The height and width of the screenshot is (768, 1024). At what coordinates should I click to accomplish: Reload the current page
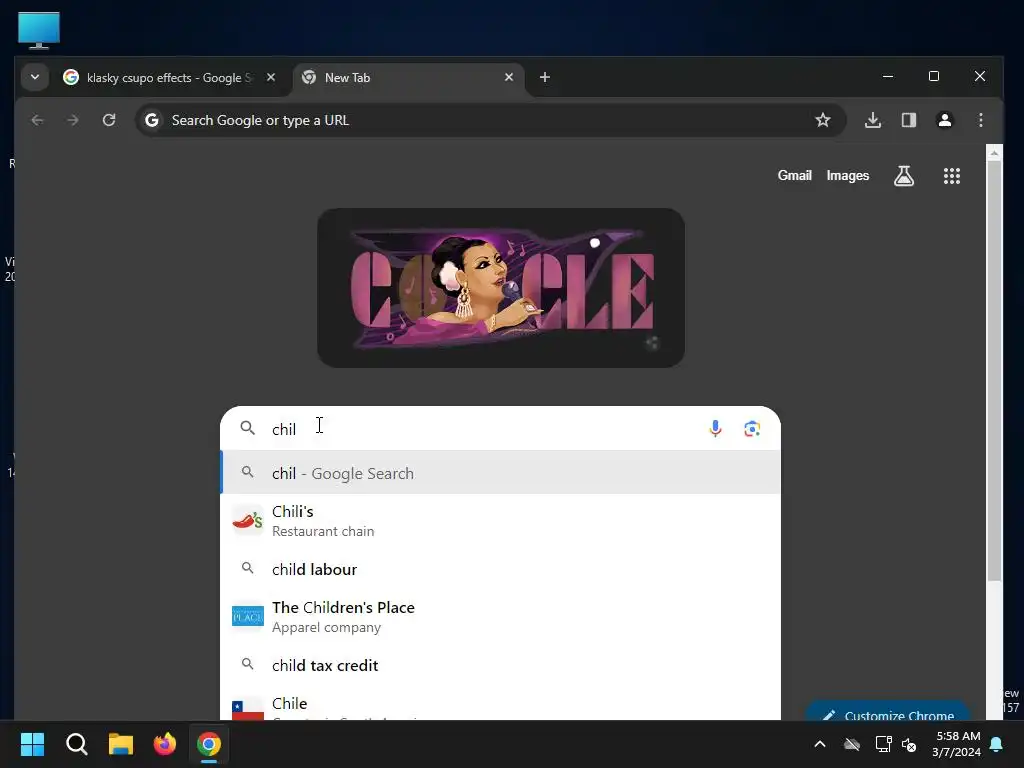[x=109, y=120]
